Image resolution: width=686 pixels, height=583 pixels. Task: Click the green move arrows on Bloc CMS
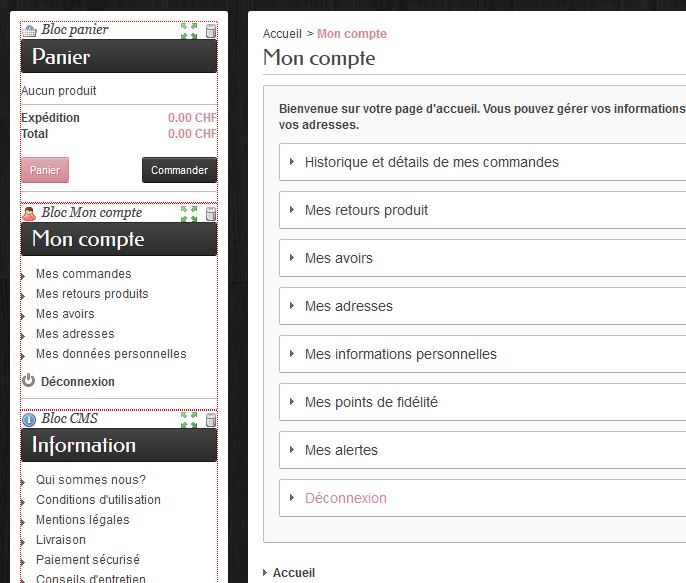(189, 420)
